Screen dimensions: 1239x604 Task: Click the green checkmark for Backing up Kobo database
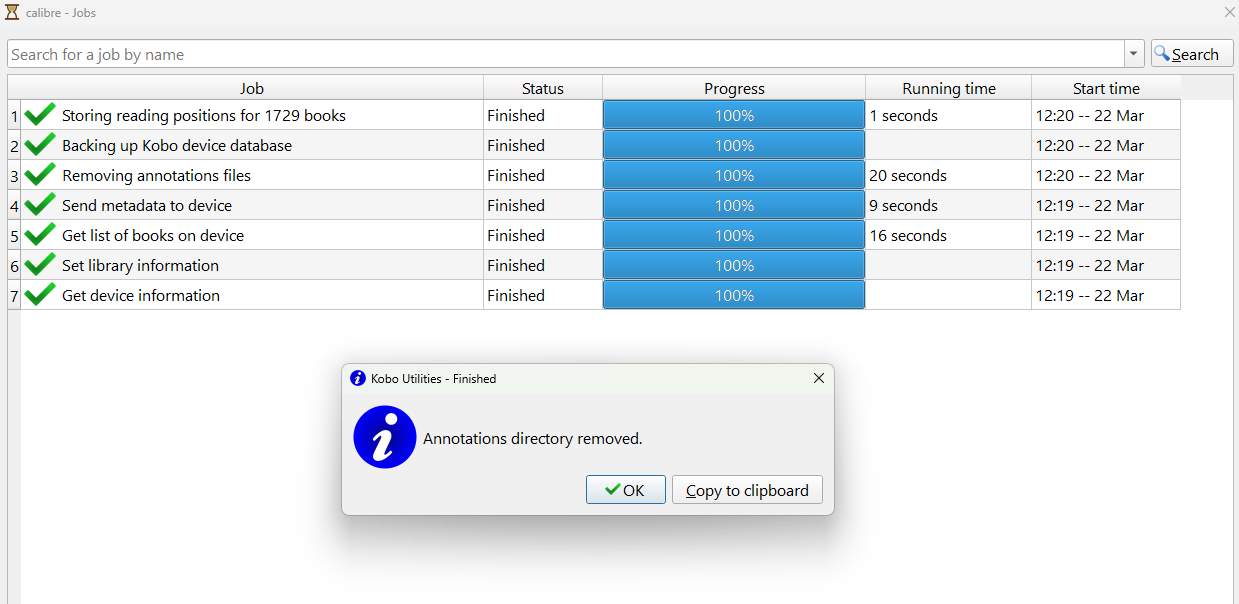[x=40, y=145]
